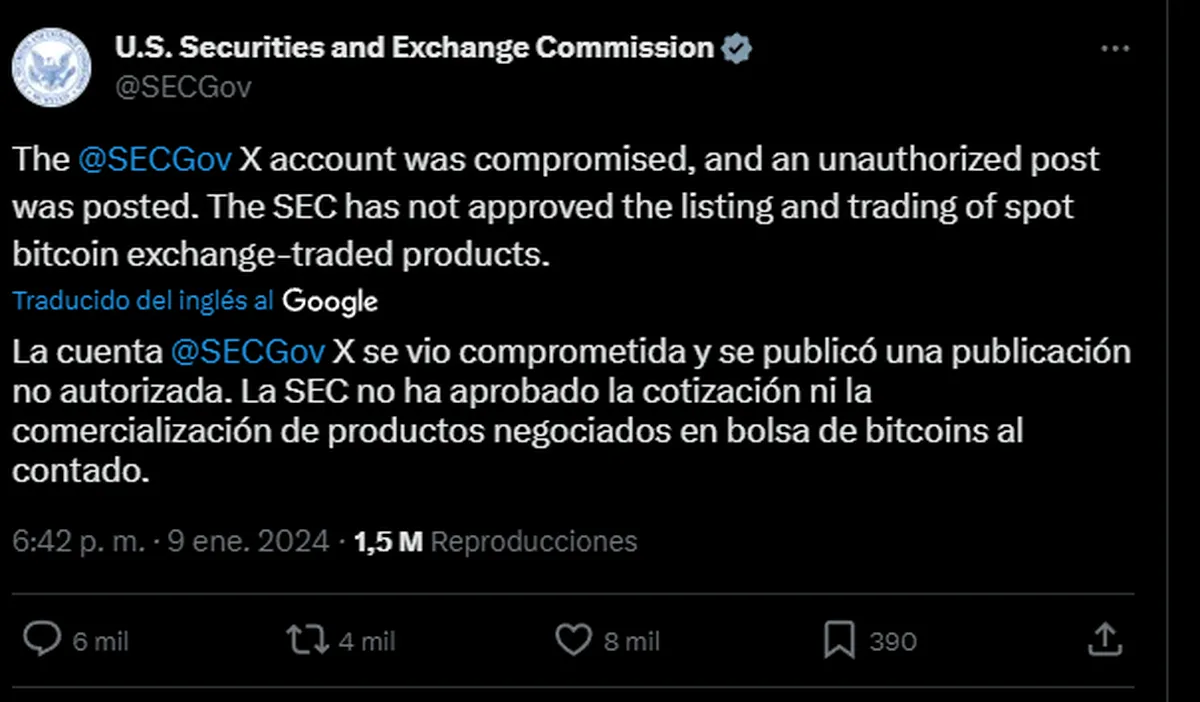This screenshot has width=1200, height=702.
Task: Click the 6 mil replies count
Action: click(100, 641)
